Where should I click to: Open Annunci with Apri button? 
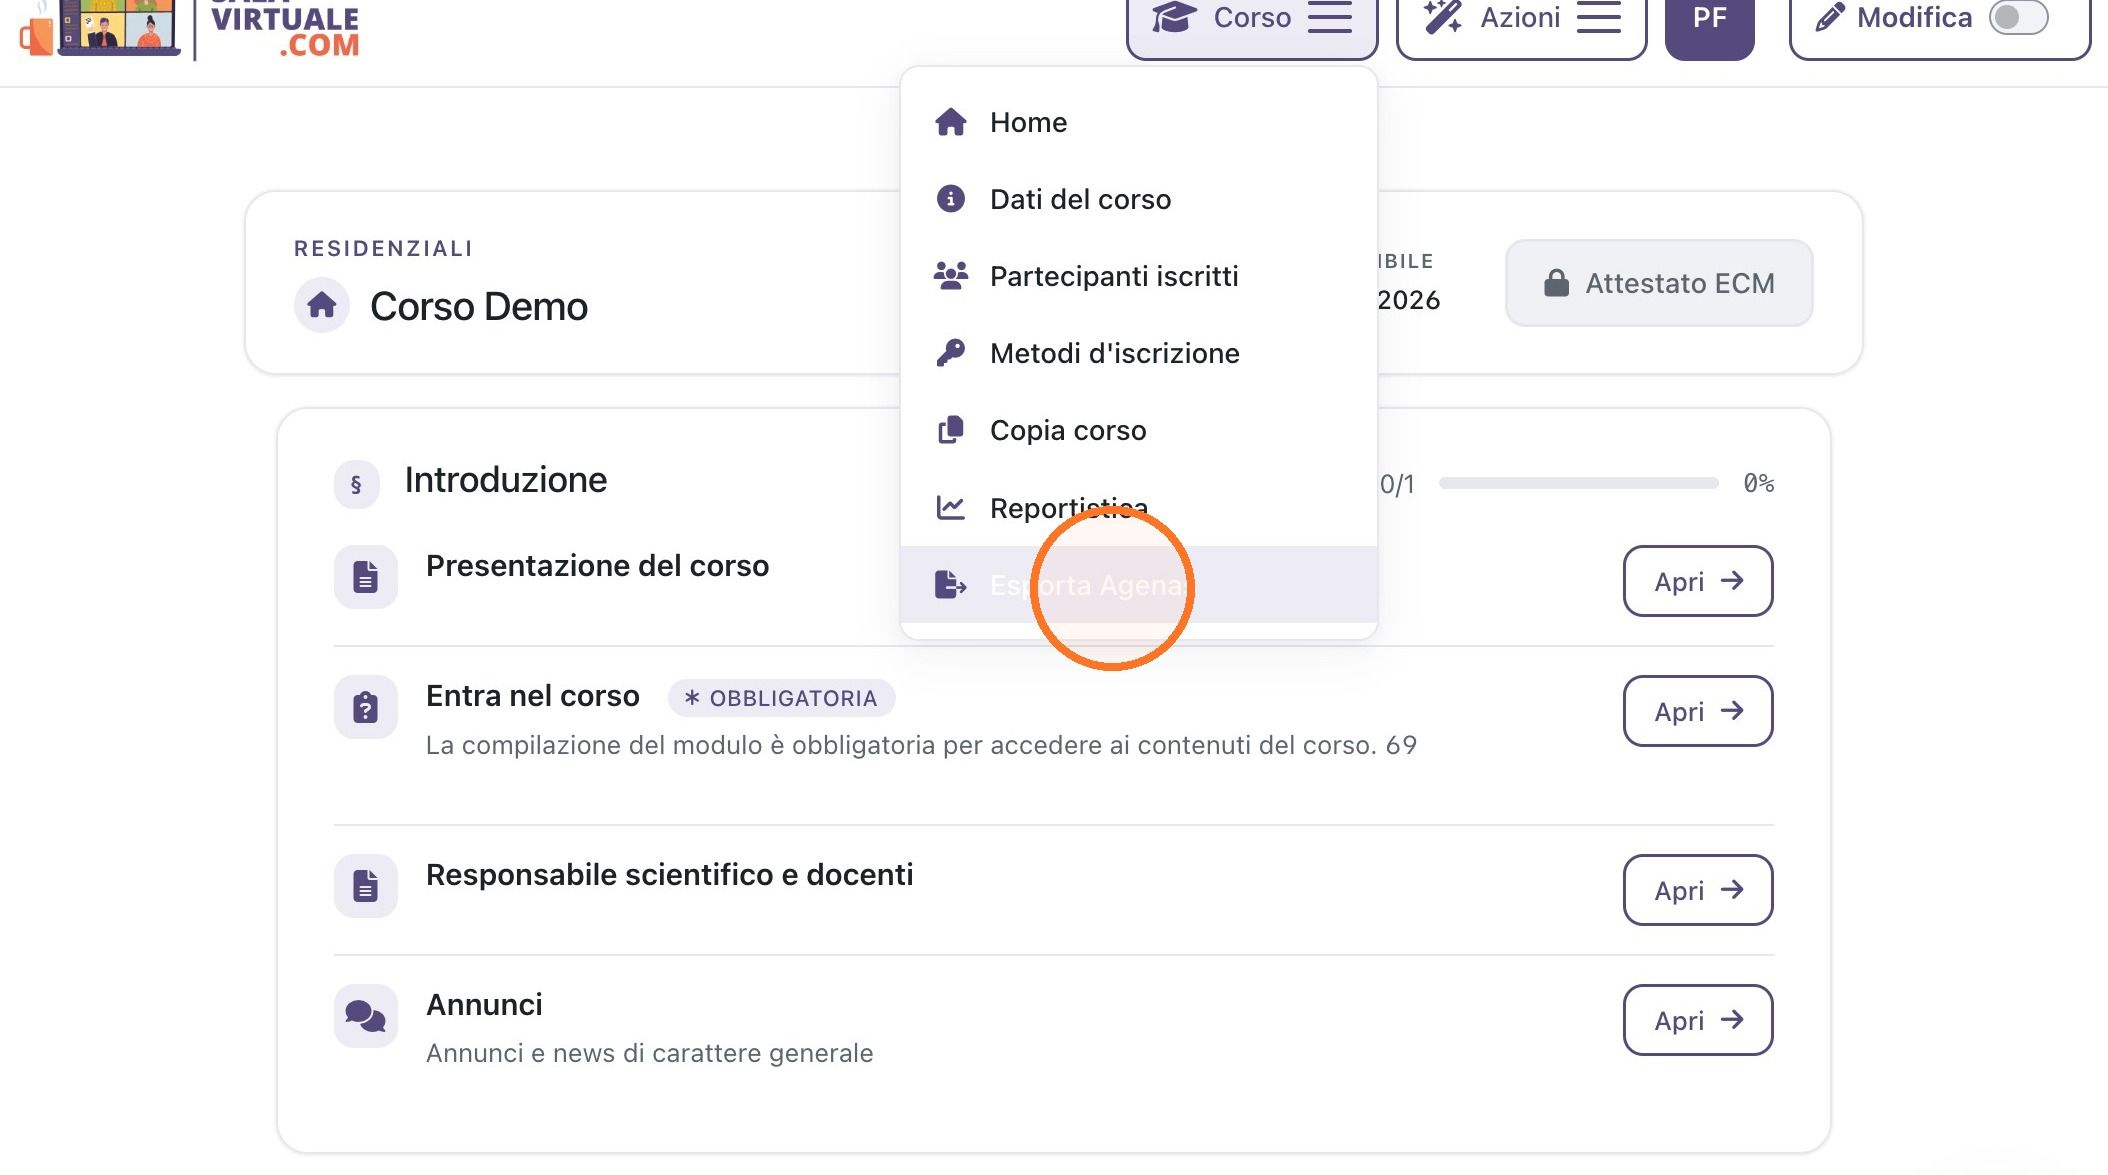(x=1698, y=1020)
